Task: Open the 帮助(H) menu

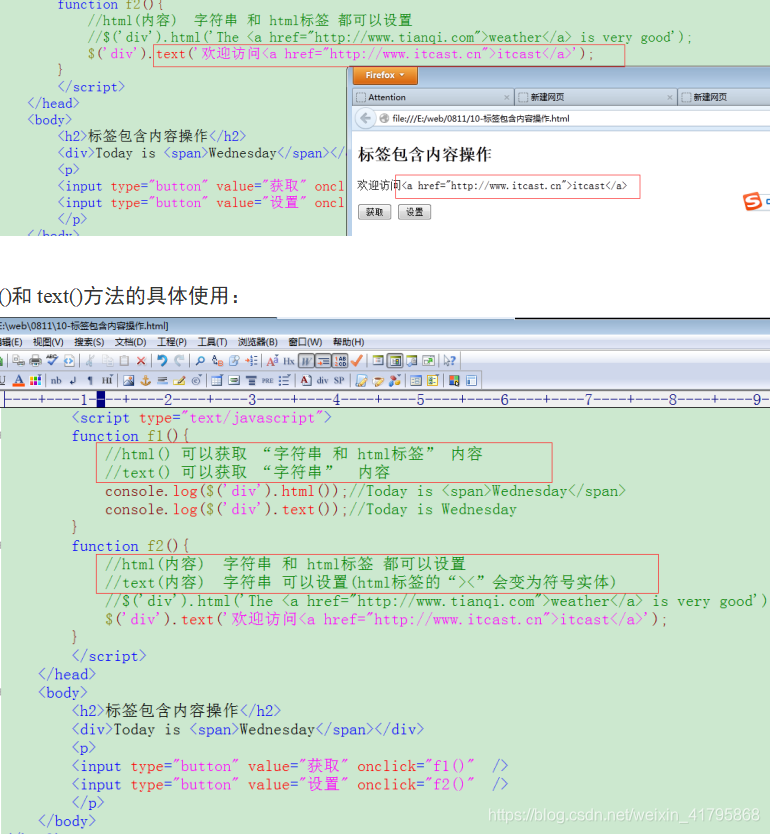Action: pos(348,342)
